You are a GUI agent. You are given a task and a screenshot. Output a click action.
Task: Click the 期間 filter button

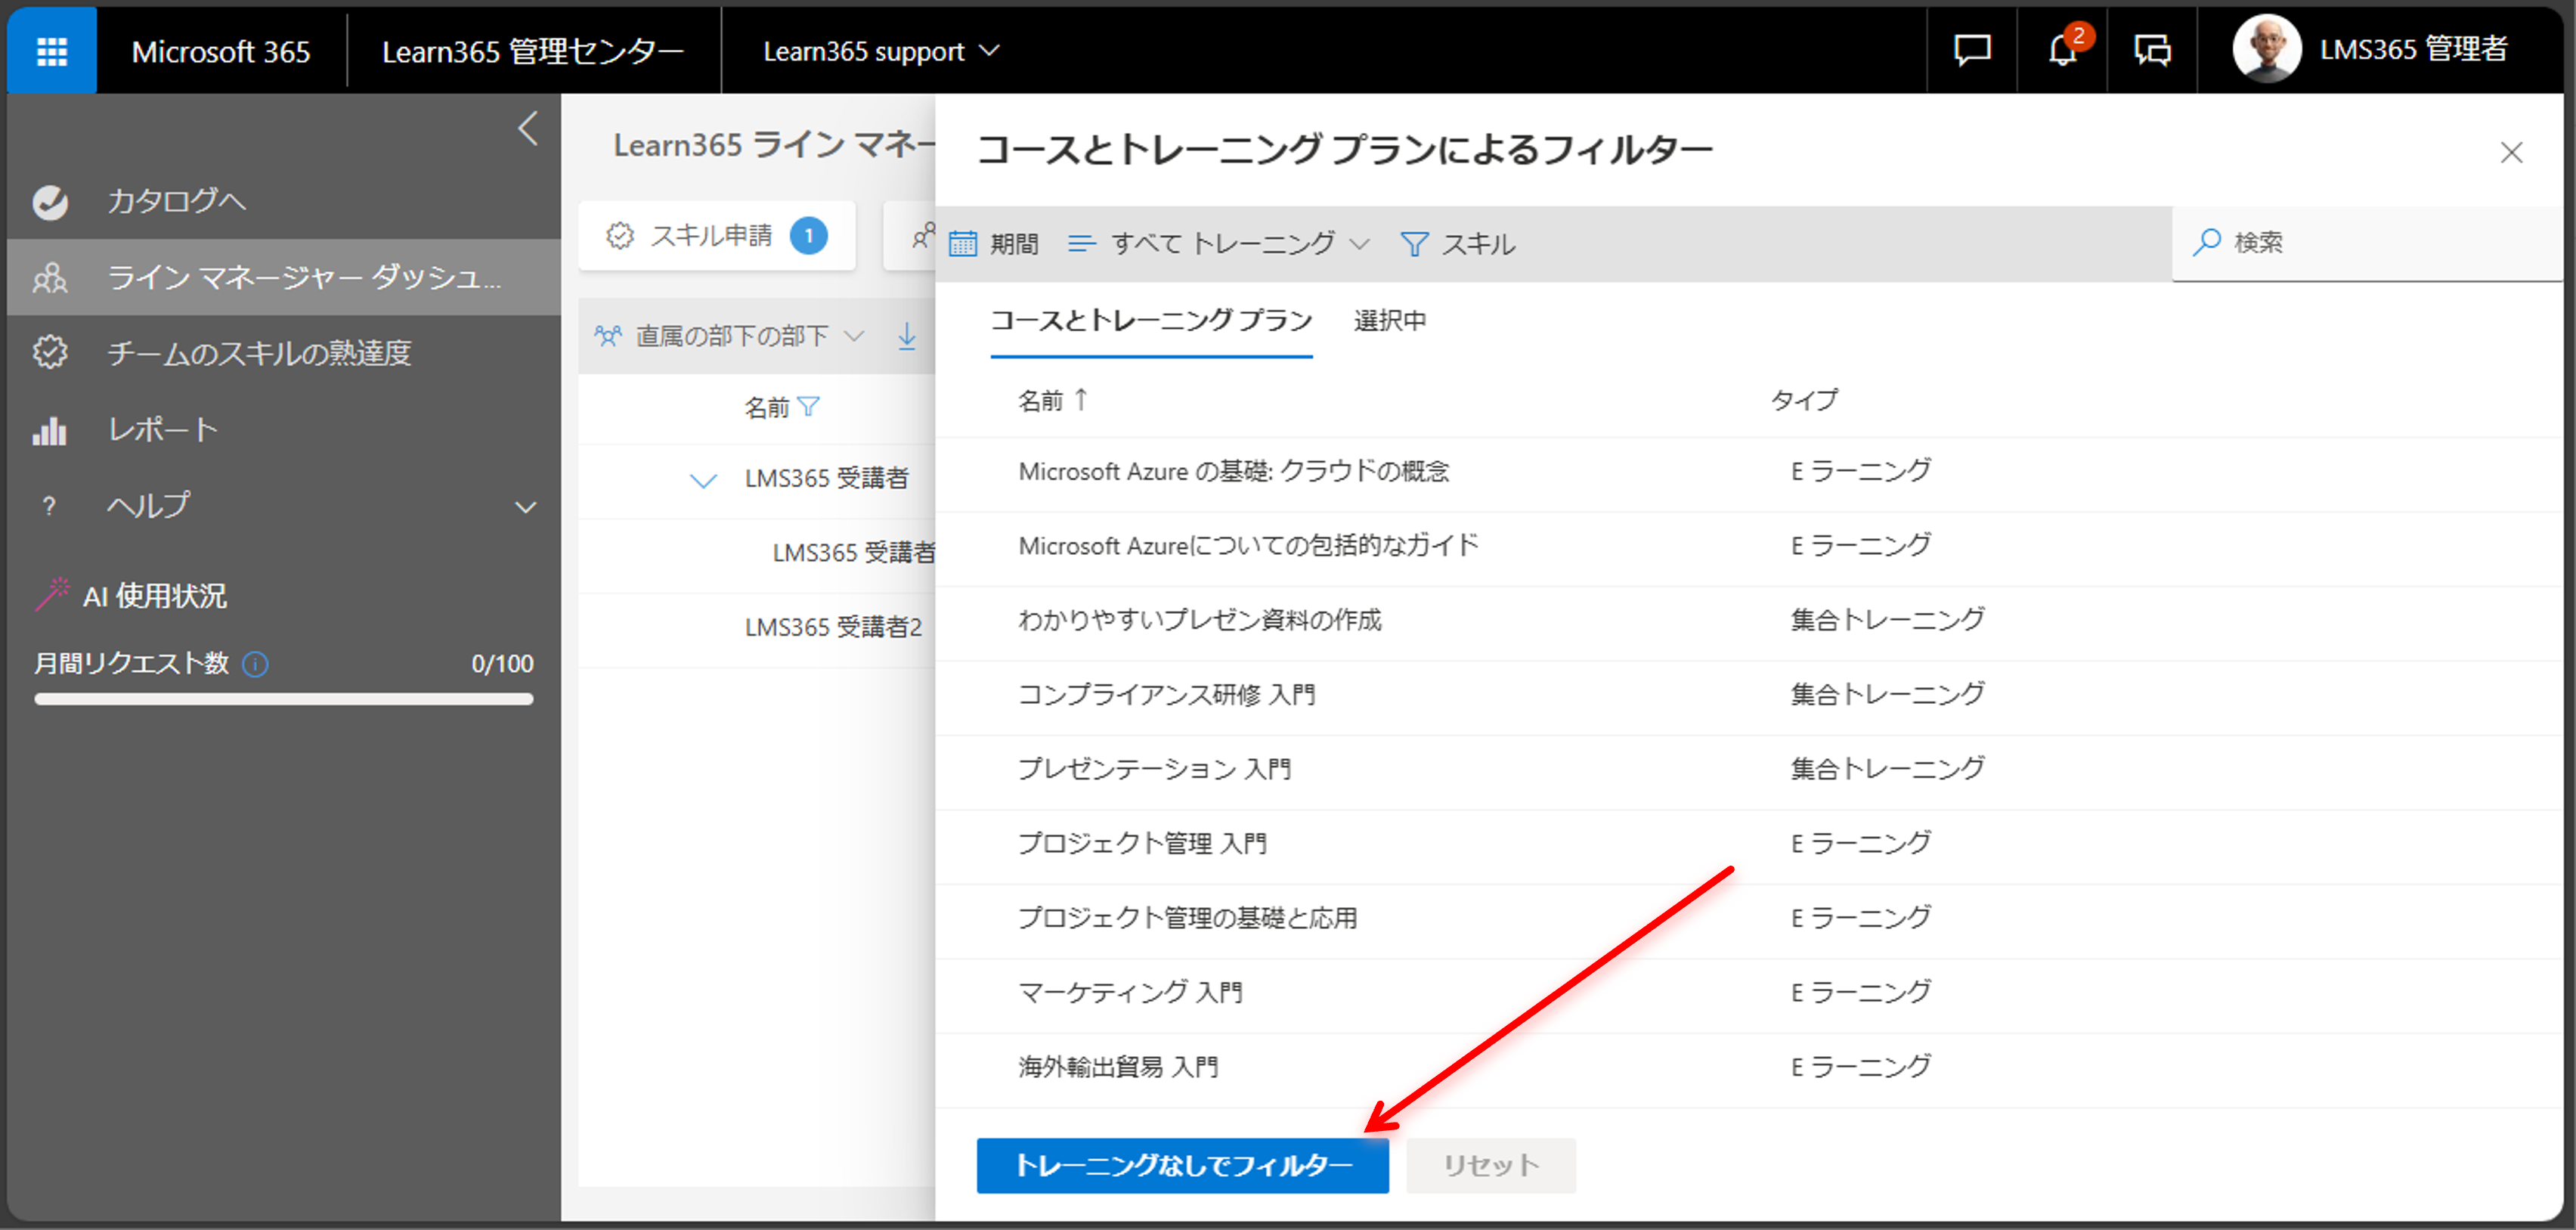click(x=993, y=244)
